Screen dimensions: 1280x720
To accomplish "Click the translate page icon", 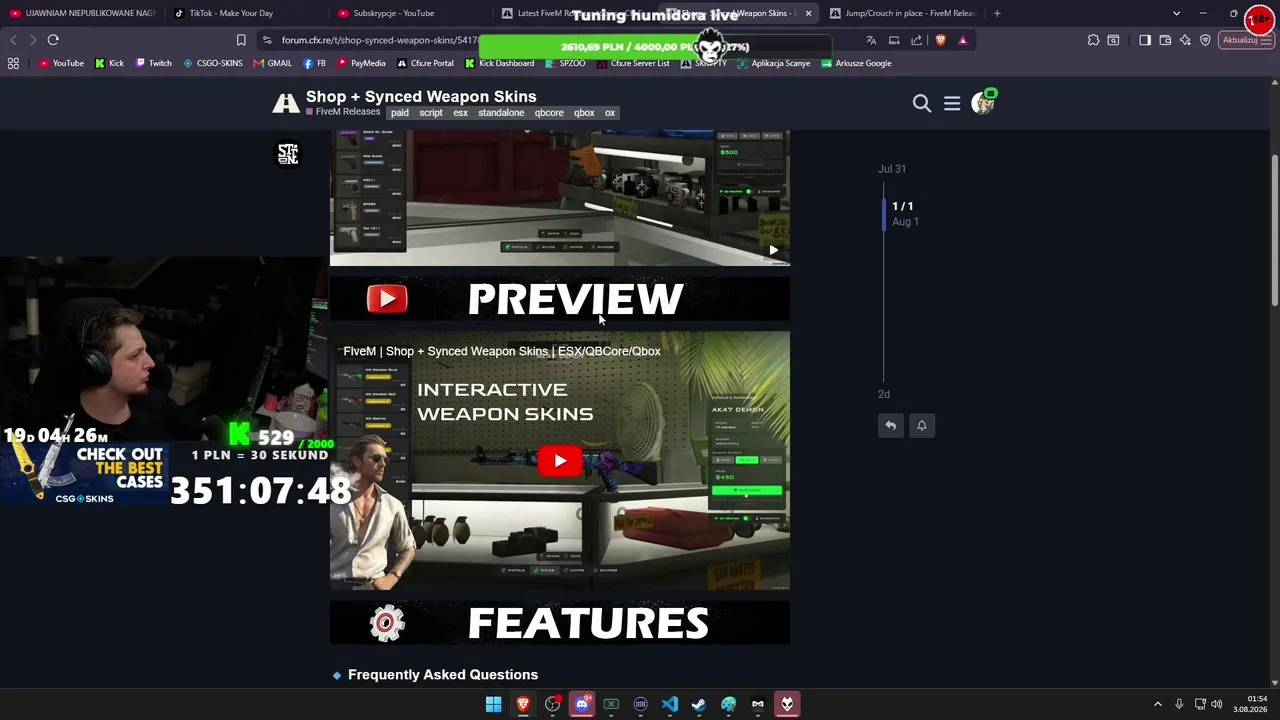I will (871, 40).
